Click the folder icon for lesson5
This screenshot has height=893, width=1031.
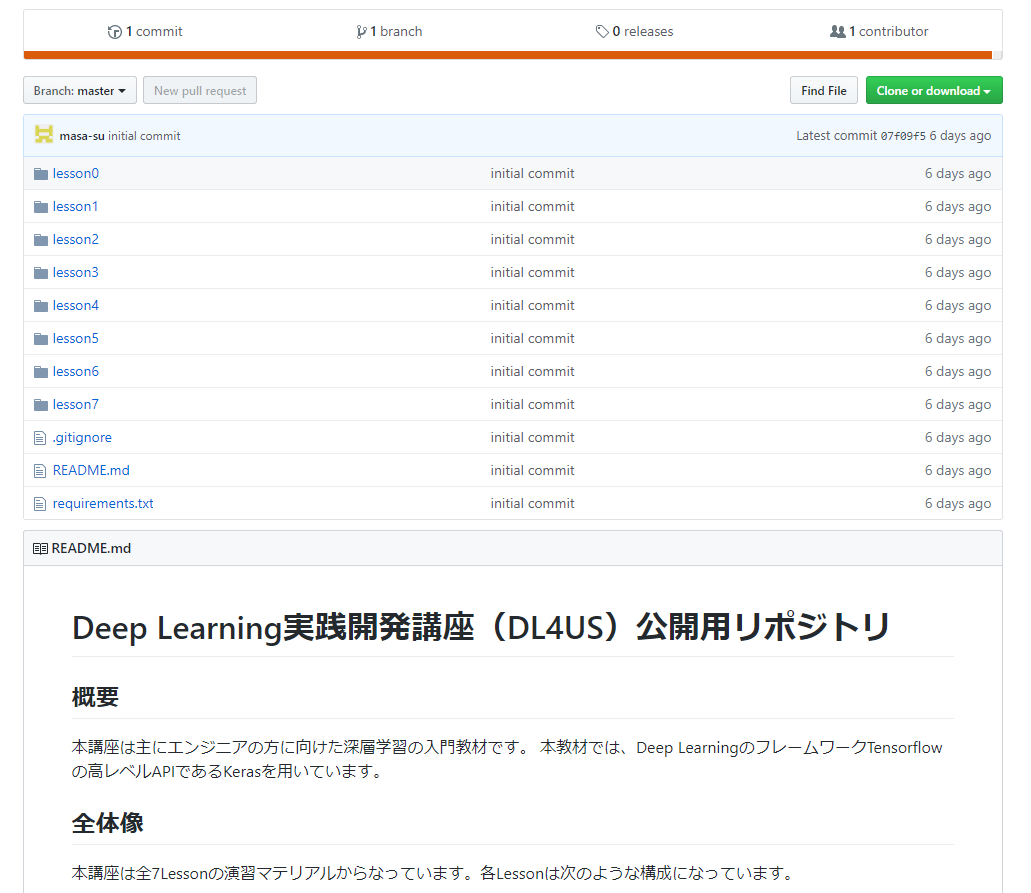[x=41, y=337]
